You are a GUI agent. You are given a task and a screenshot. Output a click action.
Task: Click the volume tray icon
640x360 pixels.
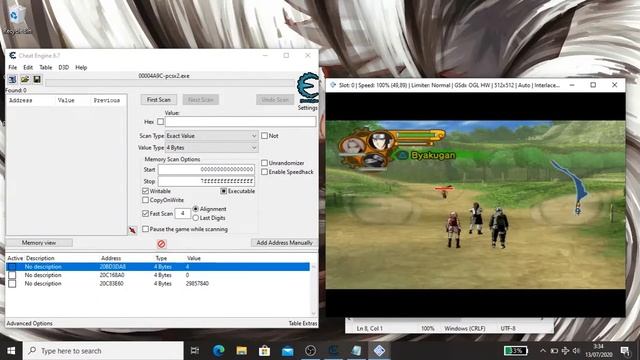[x=576, y=351]
